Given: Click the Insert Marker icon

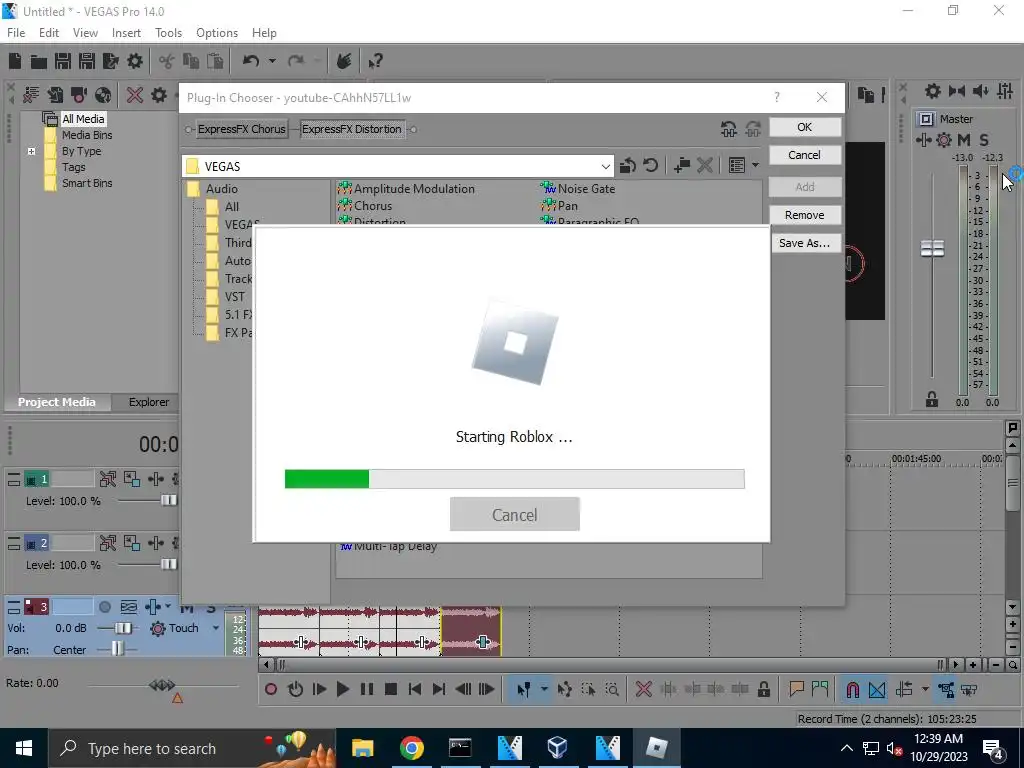Looking at the screenshot, I should pyautogui.click(x=796, y=689).
